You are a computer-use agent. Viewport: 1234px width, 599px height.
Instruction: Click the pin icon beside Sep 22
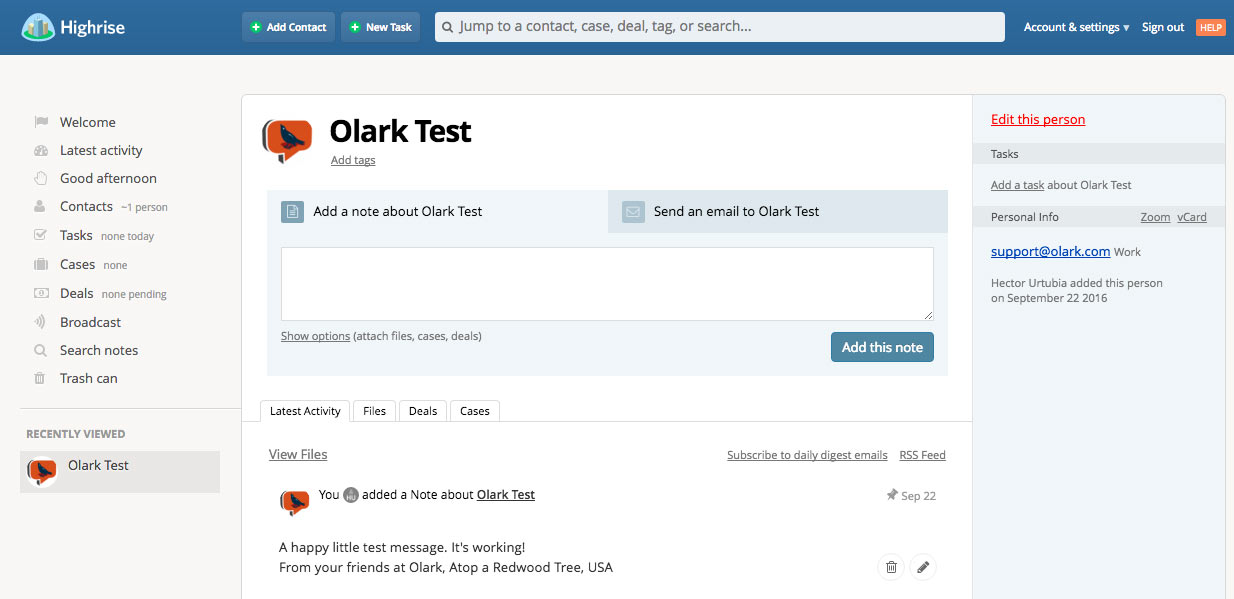pos(891,495)
